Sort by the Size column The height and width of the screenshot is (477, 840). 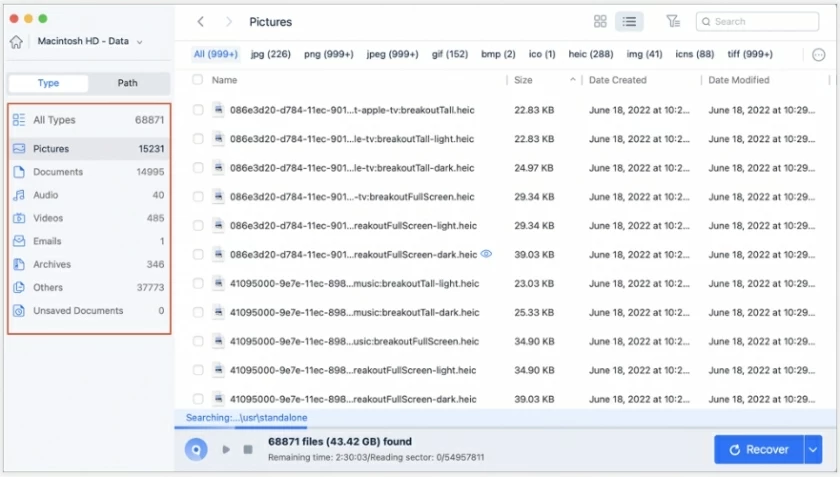point(524,80)
